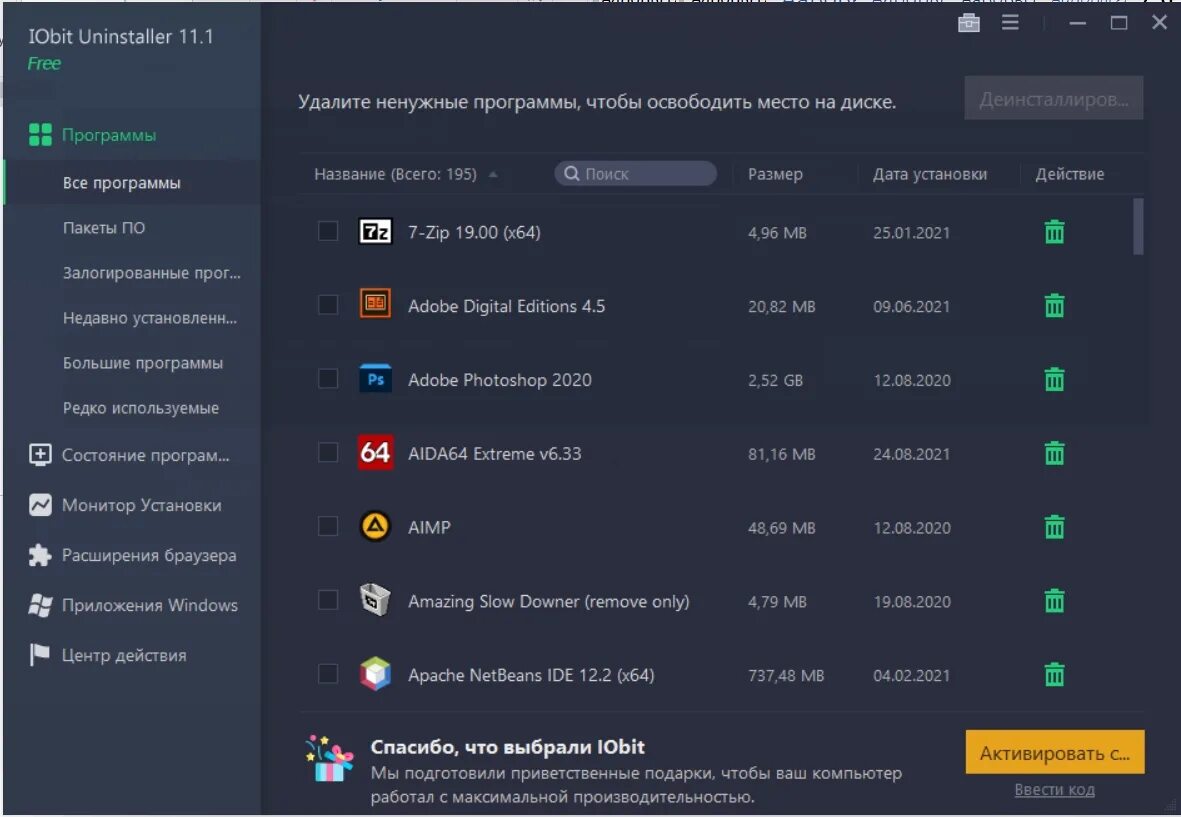1181x817 pixels.
Task: Click the Apache NetBeans cube icon
Action: coord(375,674)
